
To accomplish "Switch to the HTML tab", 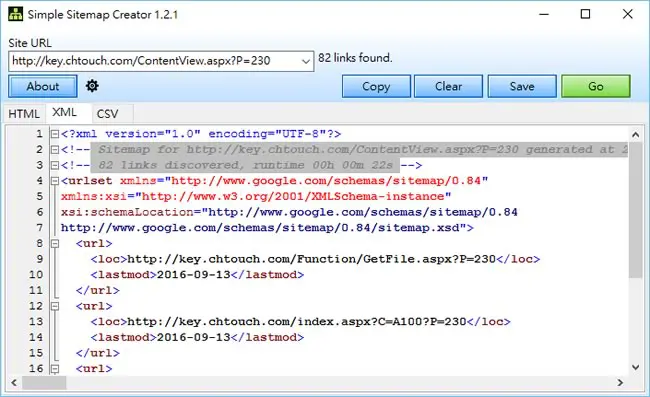I will (24, 114).
